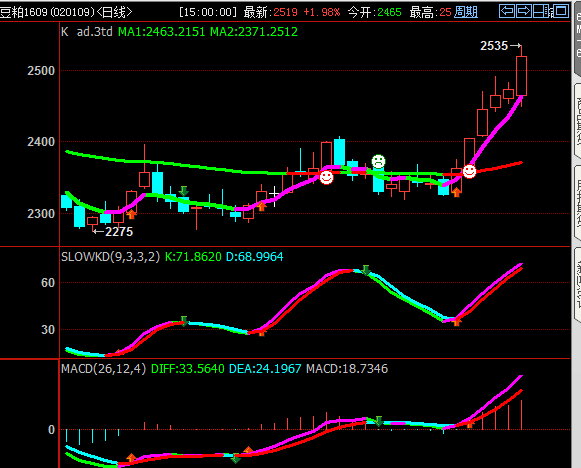Image resolution: width=581 pixels, height=468 pixels.
Task: Click the D:68.9964 value
Action: point(255,257)
